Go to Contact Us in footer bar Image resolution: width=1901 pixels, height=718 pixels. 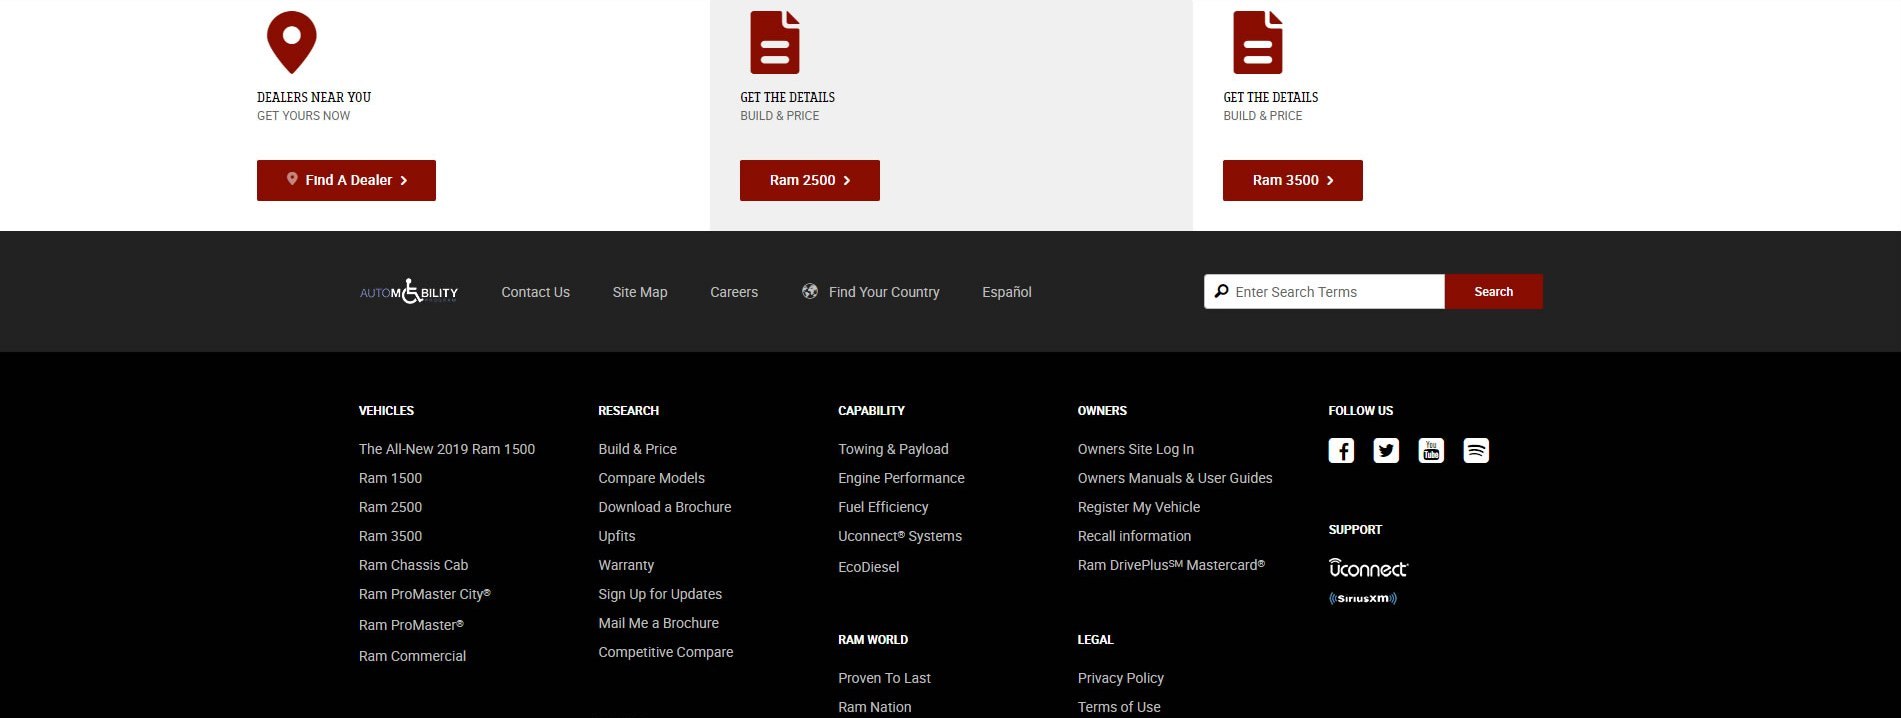pyautogui.click(x=535, y=292)
